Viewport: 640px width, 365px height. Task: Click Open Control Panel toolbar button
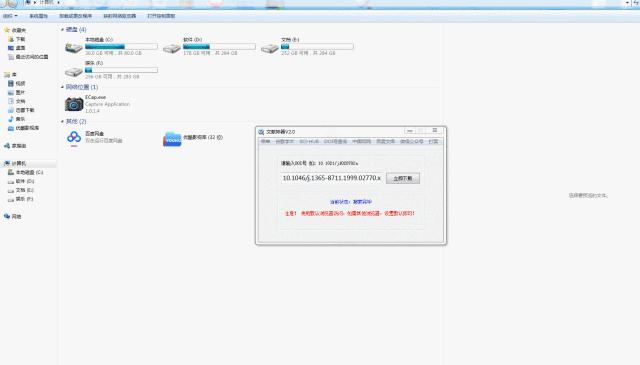point(161,16)
